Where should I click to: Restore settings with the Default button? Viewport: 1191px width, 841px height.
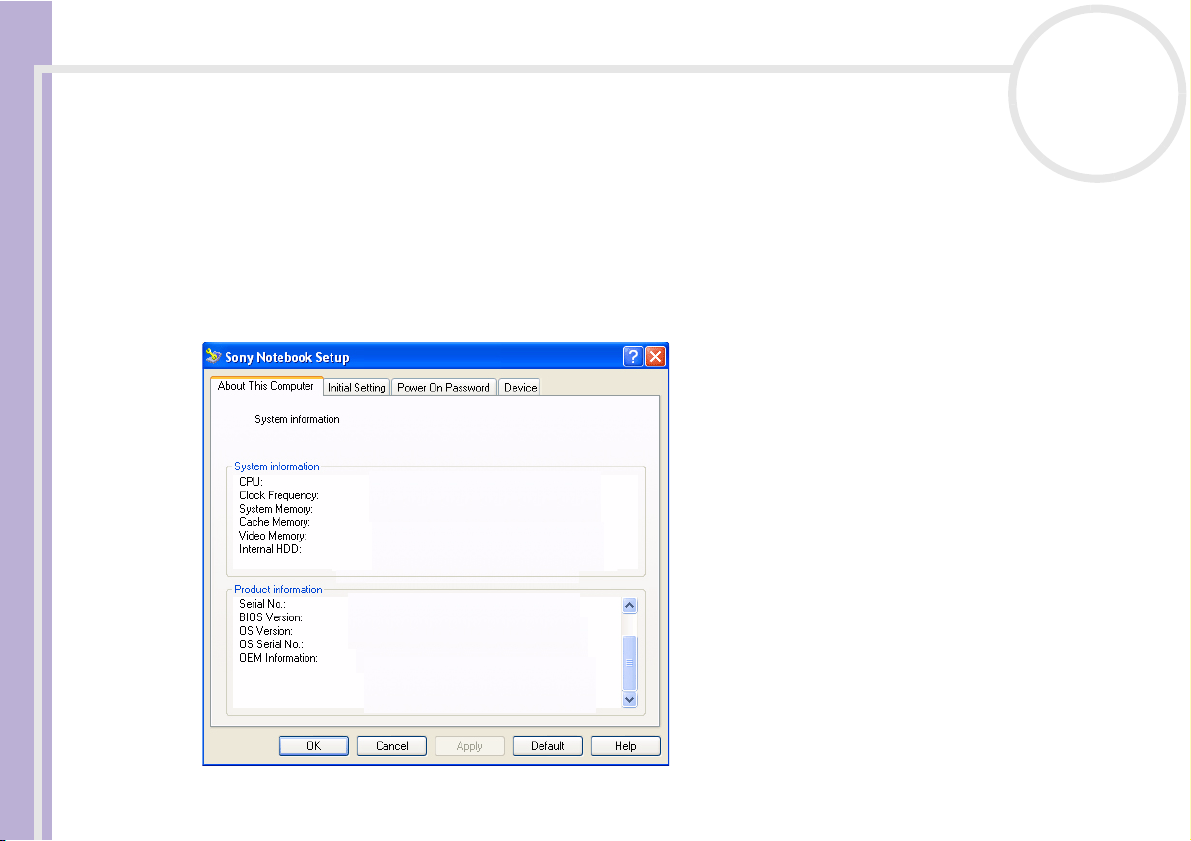pyautogui.click(x=548, y=746)
